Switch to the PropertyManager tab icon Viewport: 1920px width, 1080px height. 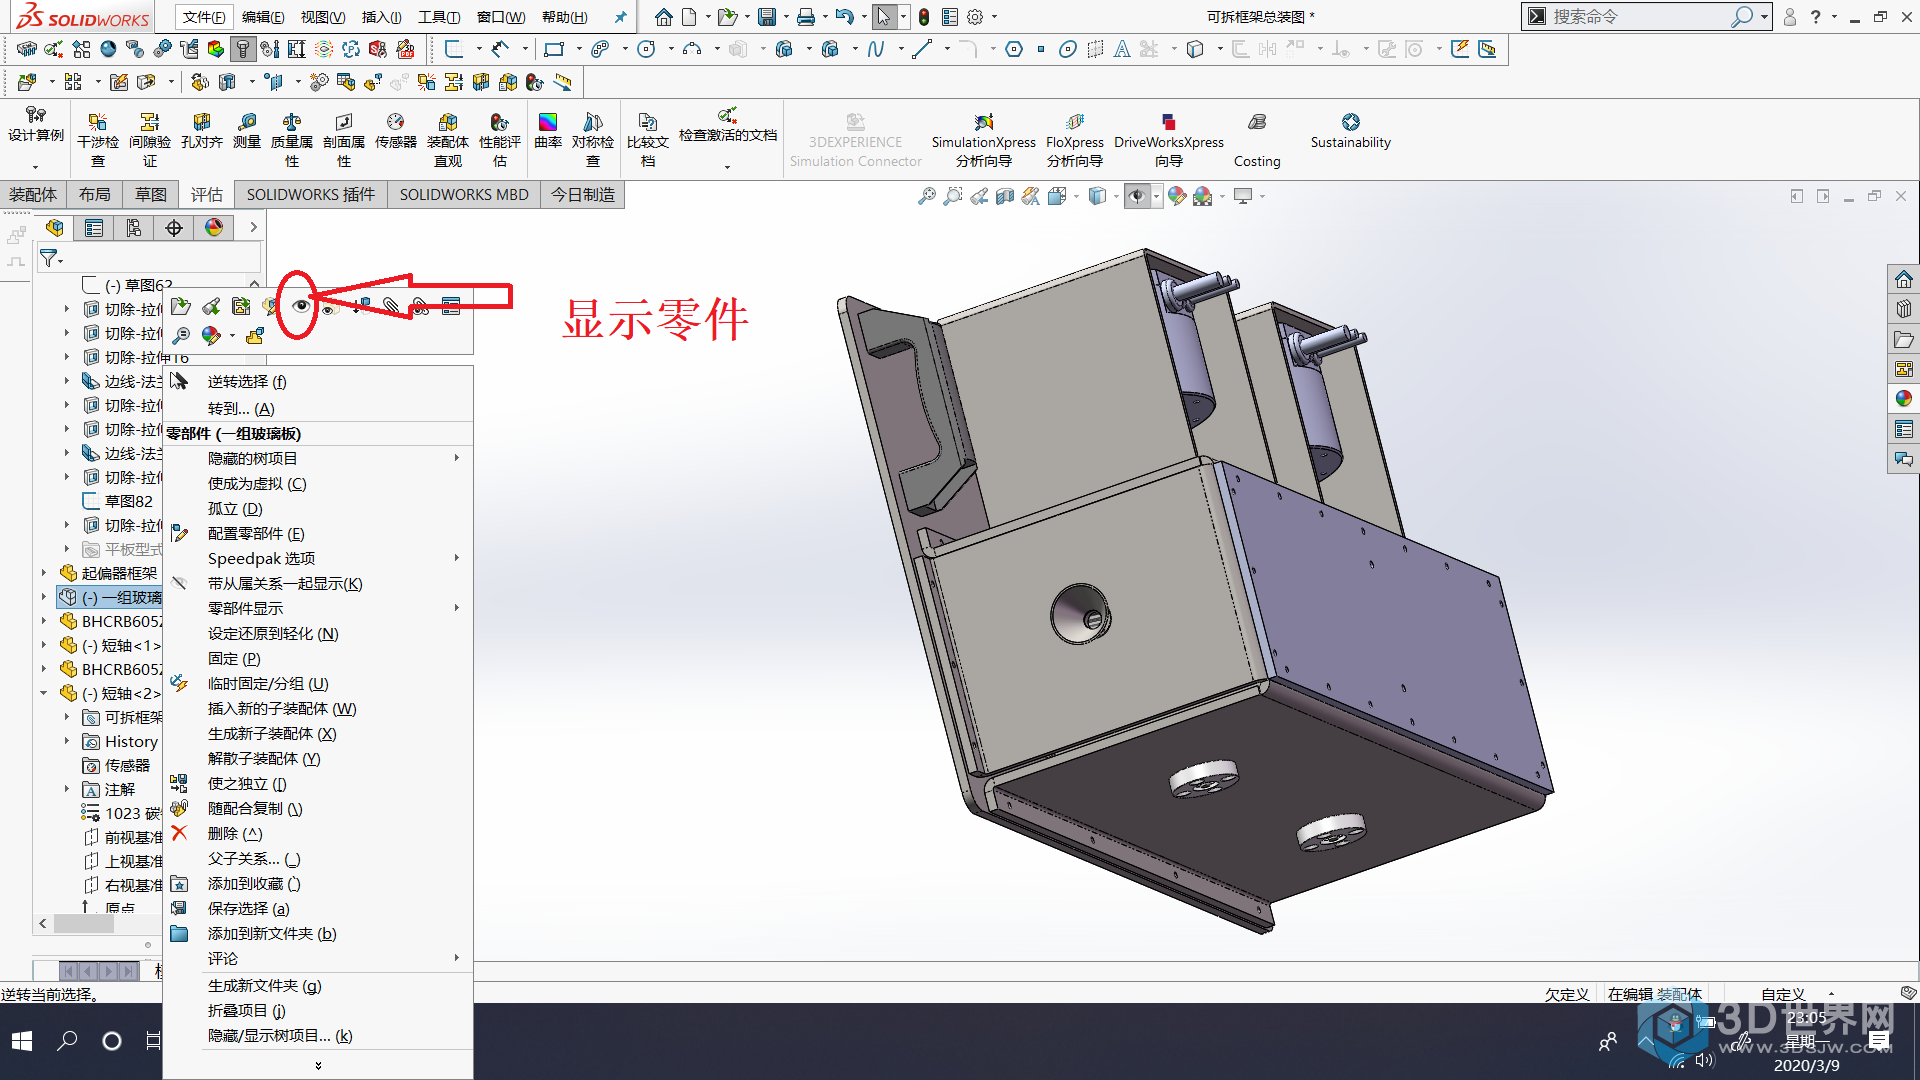coord(94,228)
